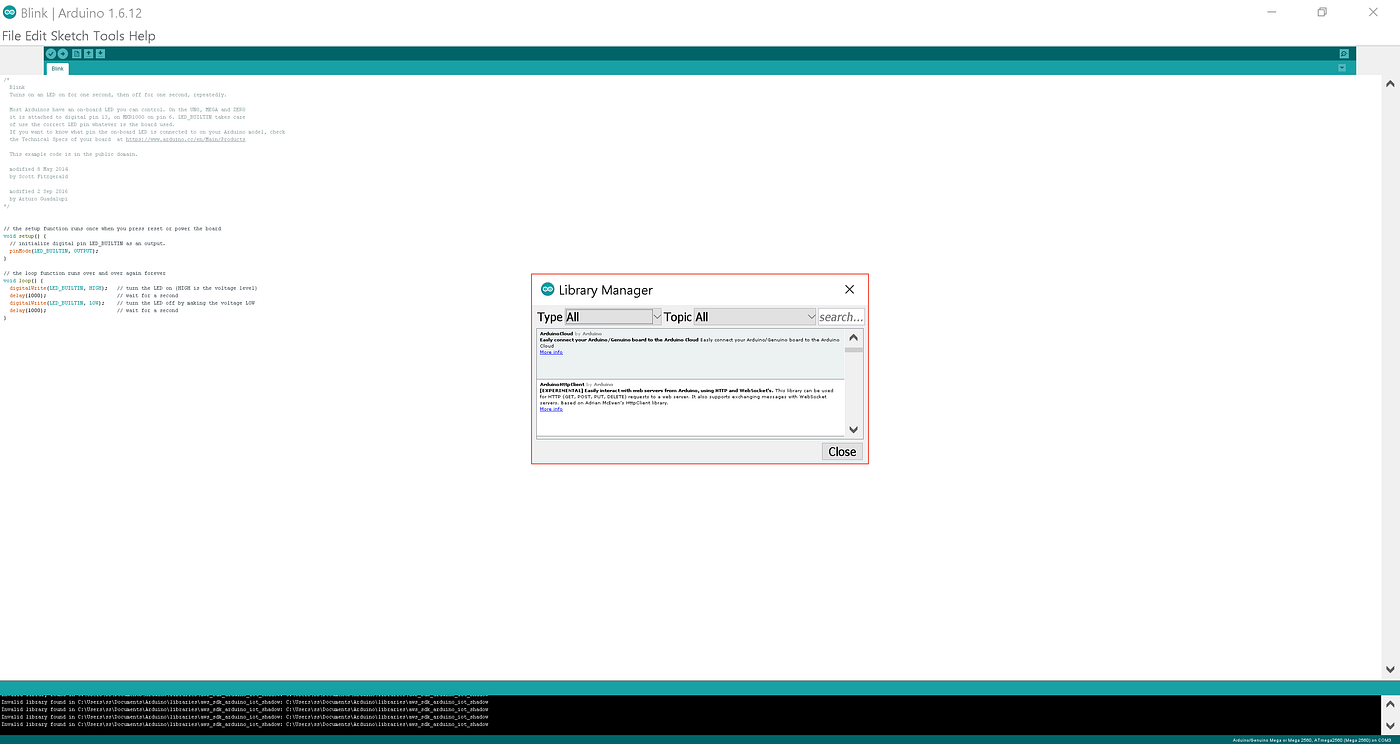Click Close in the Library Manager
The image size is (1400, 744).
[841, 451]
